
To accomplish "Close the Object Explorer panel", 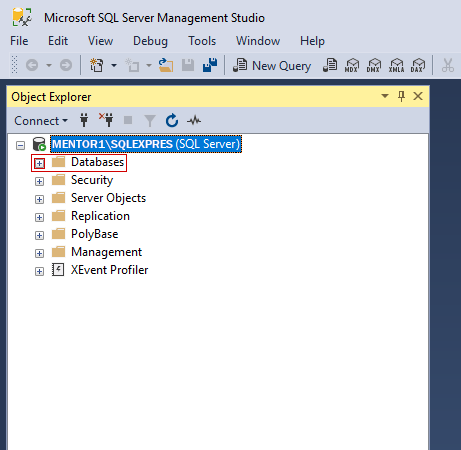I will tap(418, 96).
